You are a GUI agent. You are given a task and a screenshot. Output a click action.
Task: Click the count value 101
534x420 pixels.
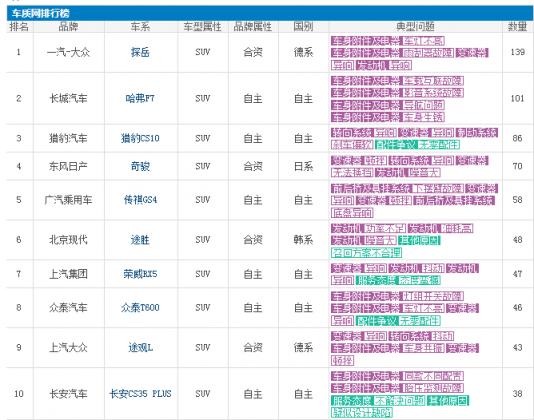517,99
